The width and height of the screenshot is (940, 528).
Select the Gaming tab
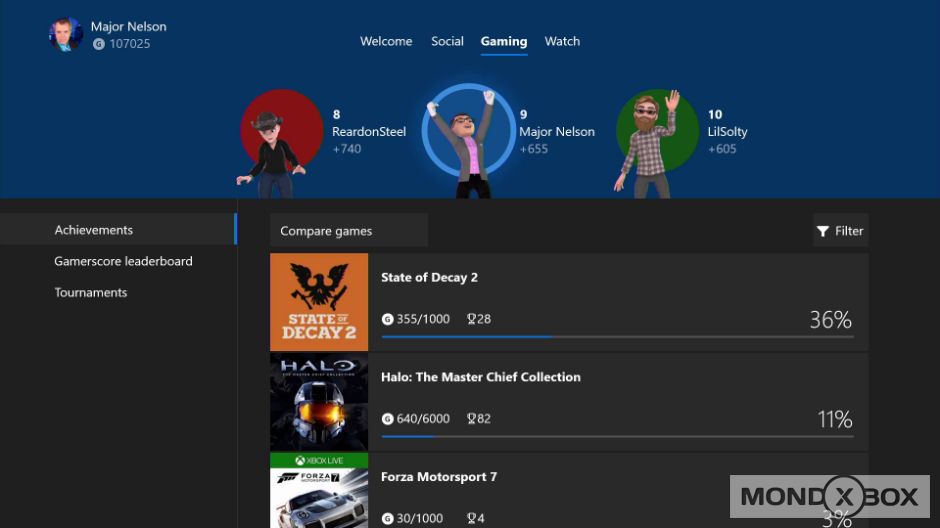pos(504,41)
